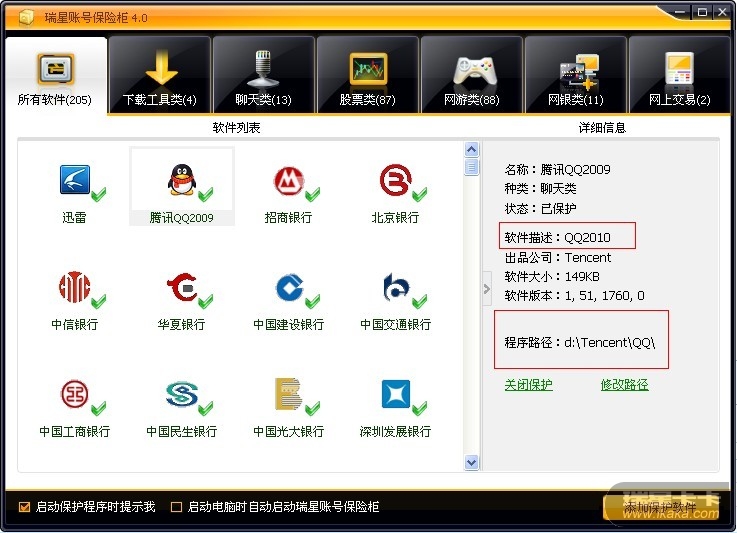Click the 出品公司：Tencent detail line
The width and height of the screenshot is (737, 533).
tap(557, 258)
